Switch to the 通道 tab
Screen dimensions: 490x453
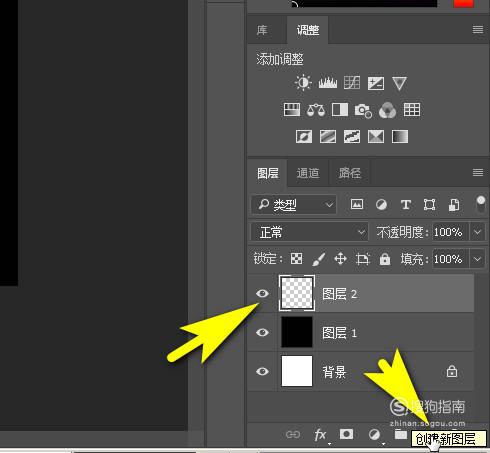[x=308, y=173]
